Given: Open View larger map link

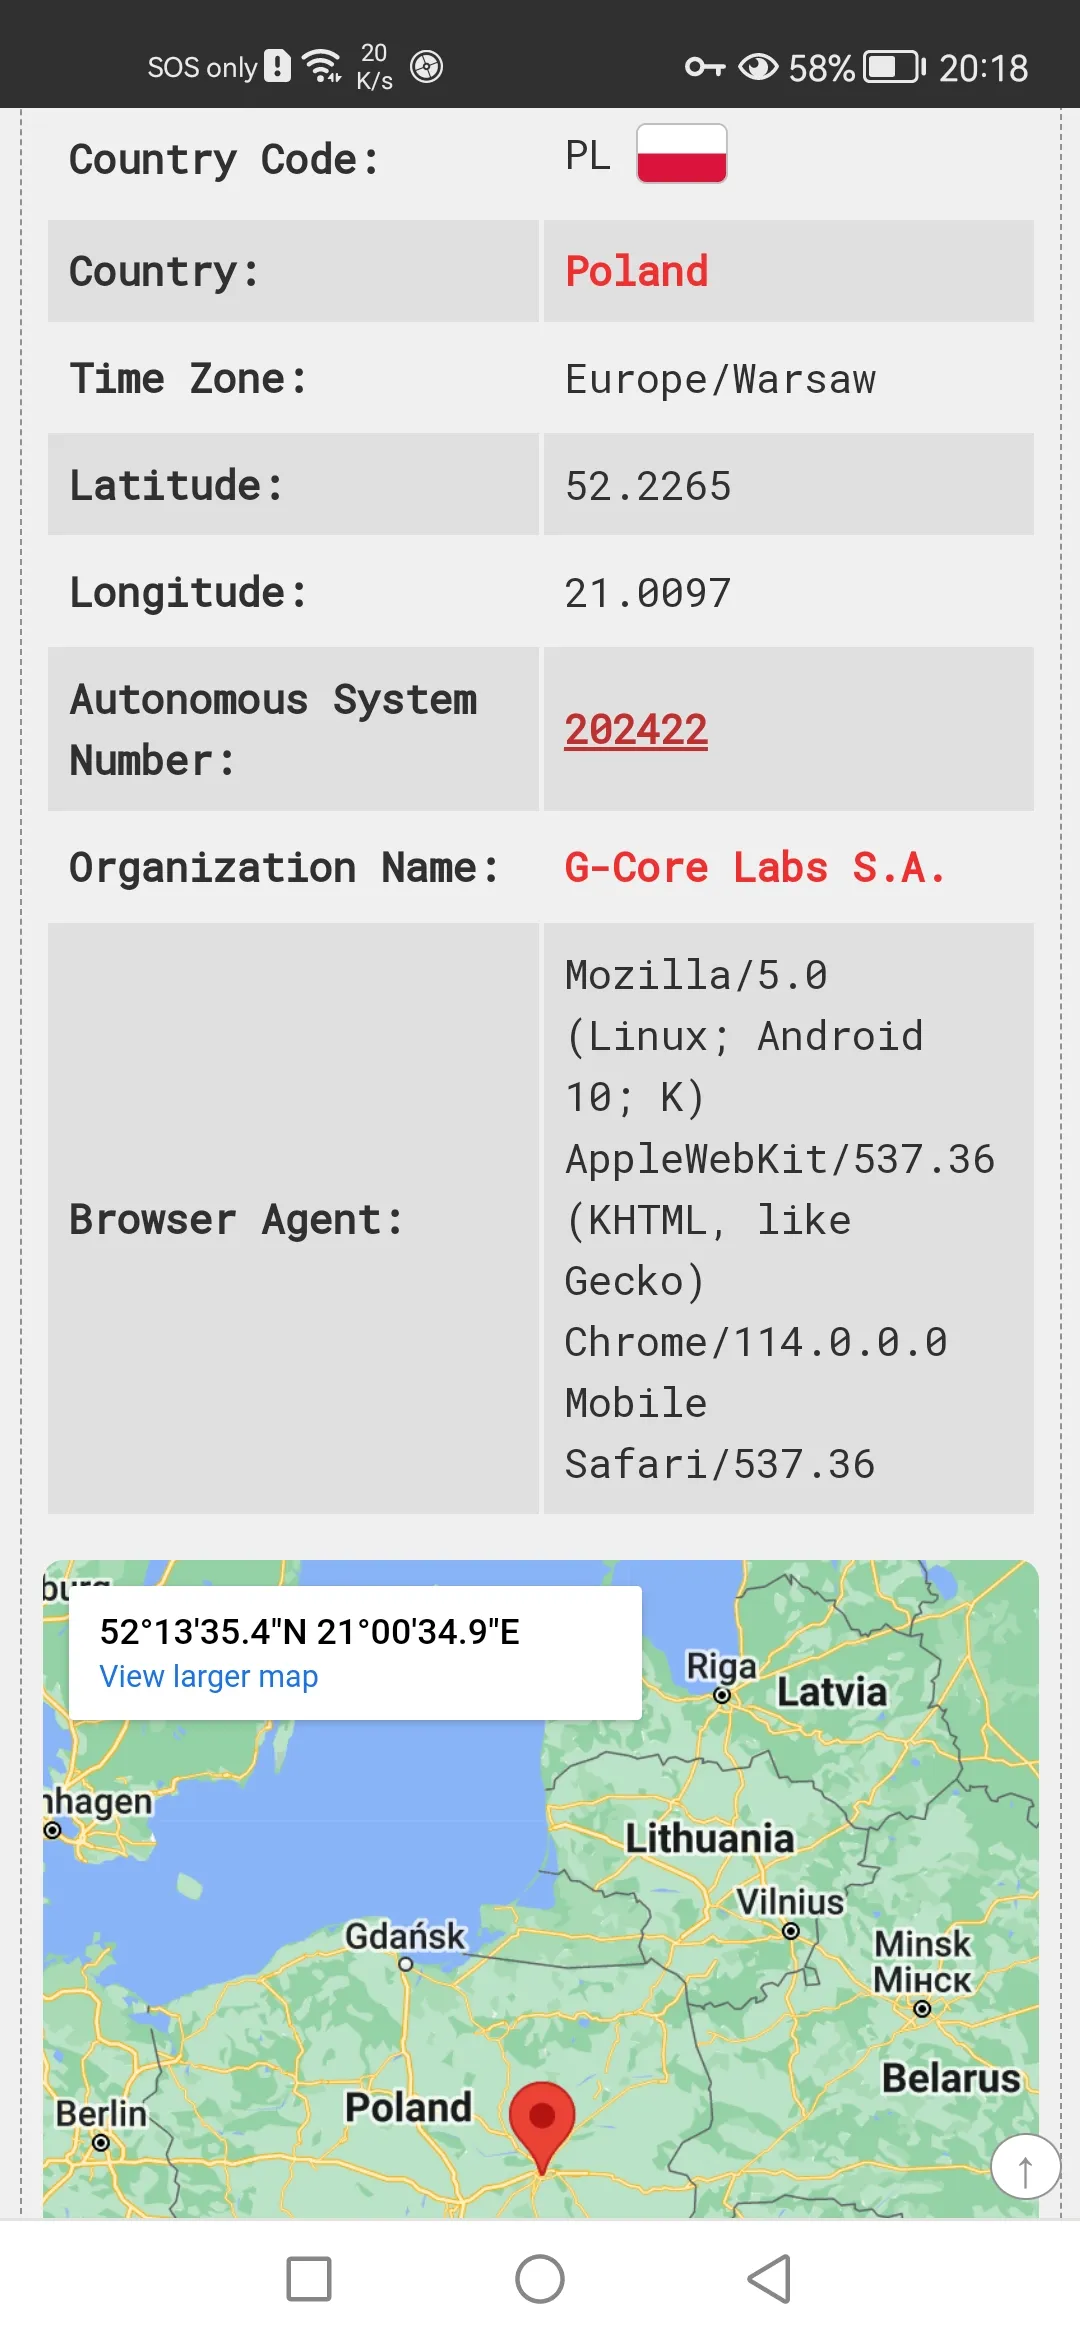Looking at the screenshot, I should 208,1676.
